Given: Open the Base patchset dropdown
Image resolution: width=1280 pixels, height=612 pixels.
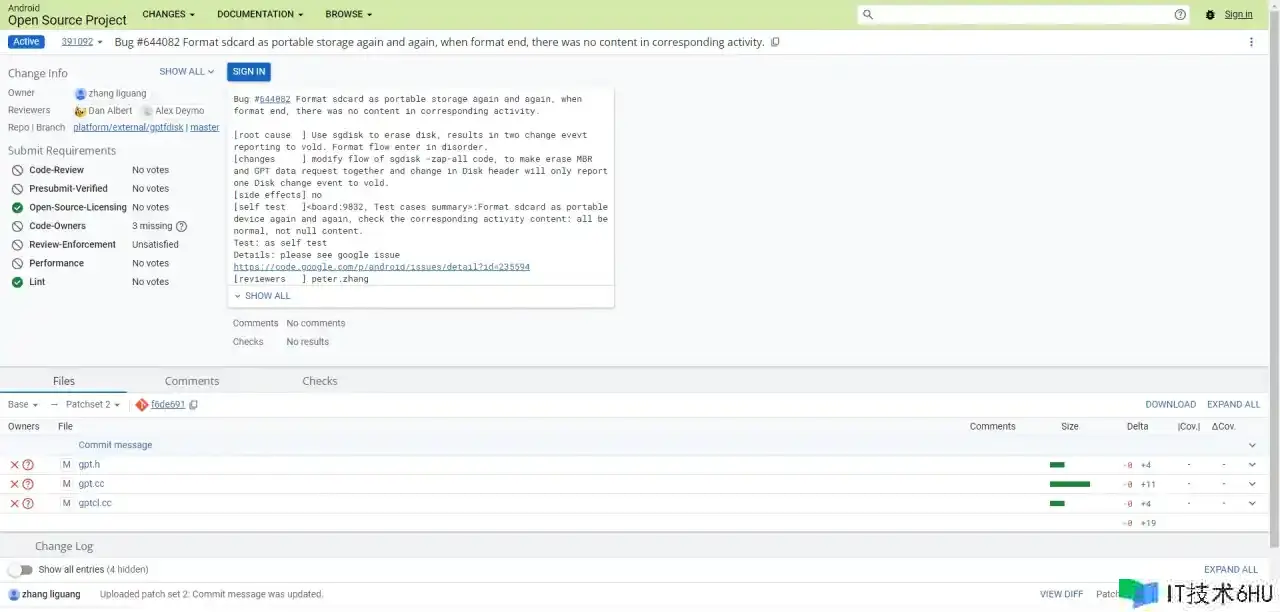Looking at the screenshot, I should 23,405.
